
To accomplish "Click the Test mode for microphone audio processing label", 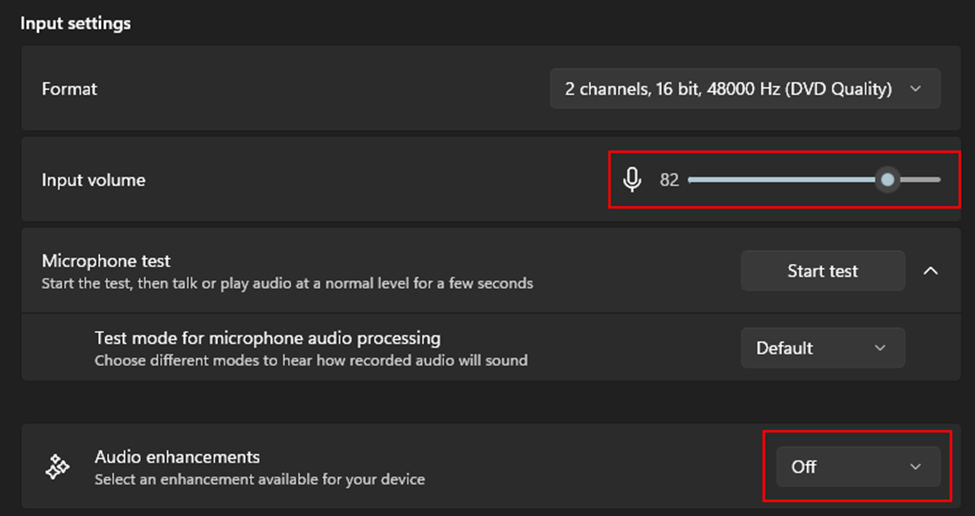I will 267,338.
